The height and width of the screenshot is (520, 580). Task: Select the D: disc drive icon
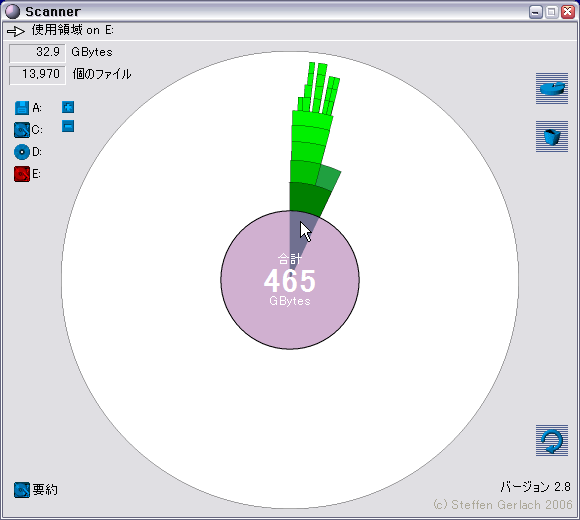pos(22,152)
